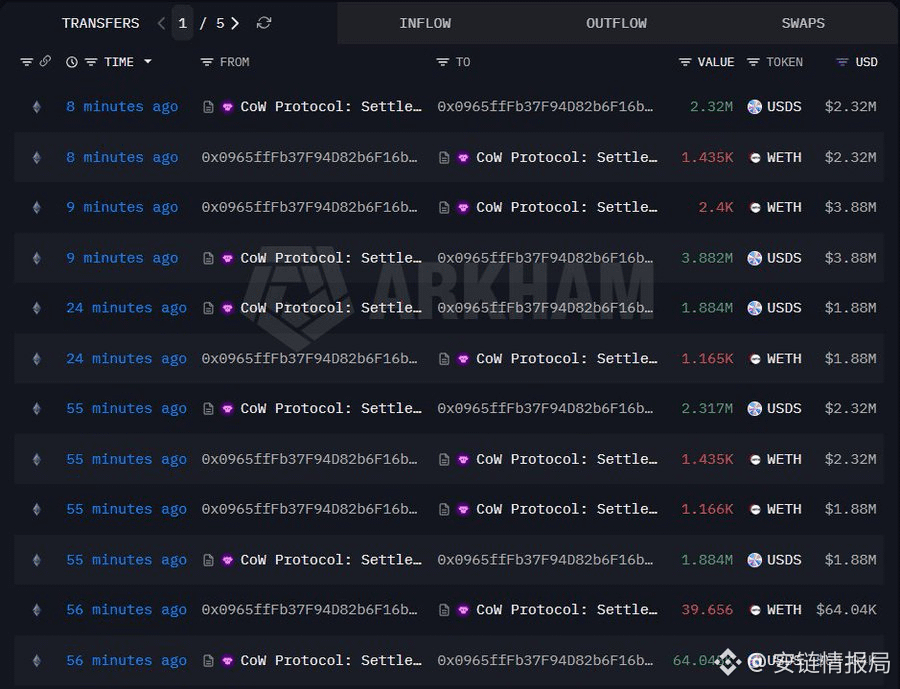Click USDS token icon in 3.882M row
Image resolution: width=900 pixels, height=689 pixels.
(x=755, y=258)
